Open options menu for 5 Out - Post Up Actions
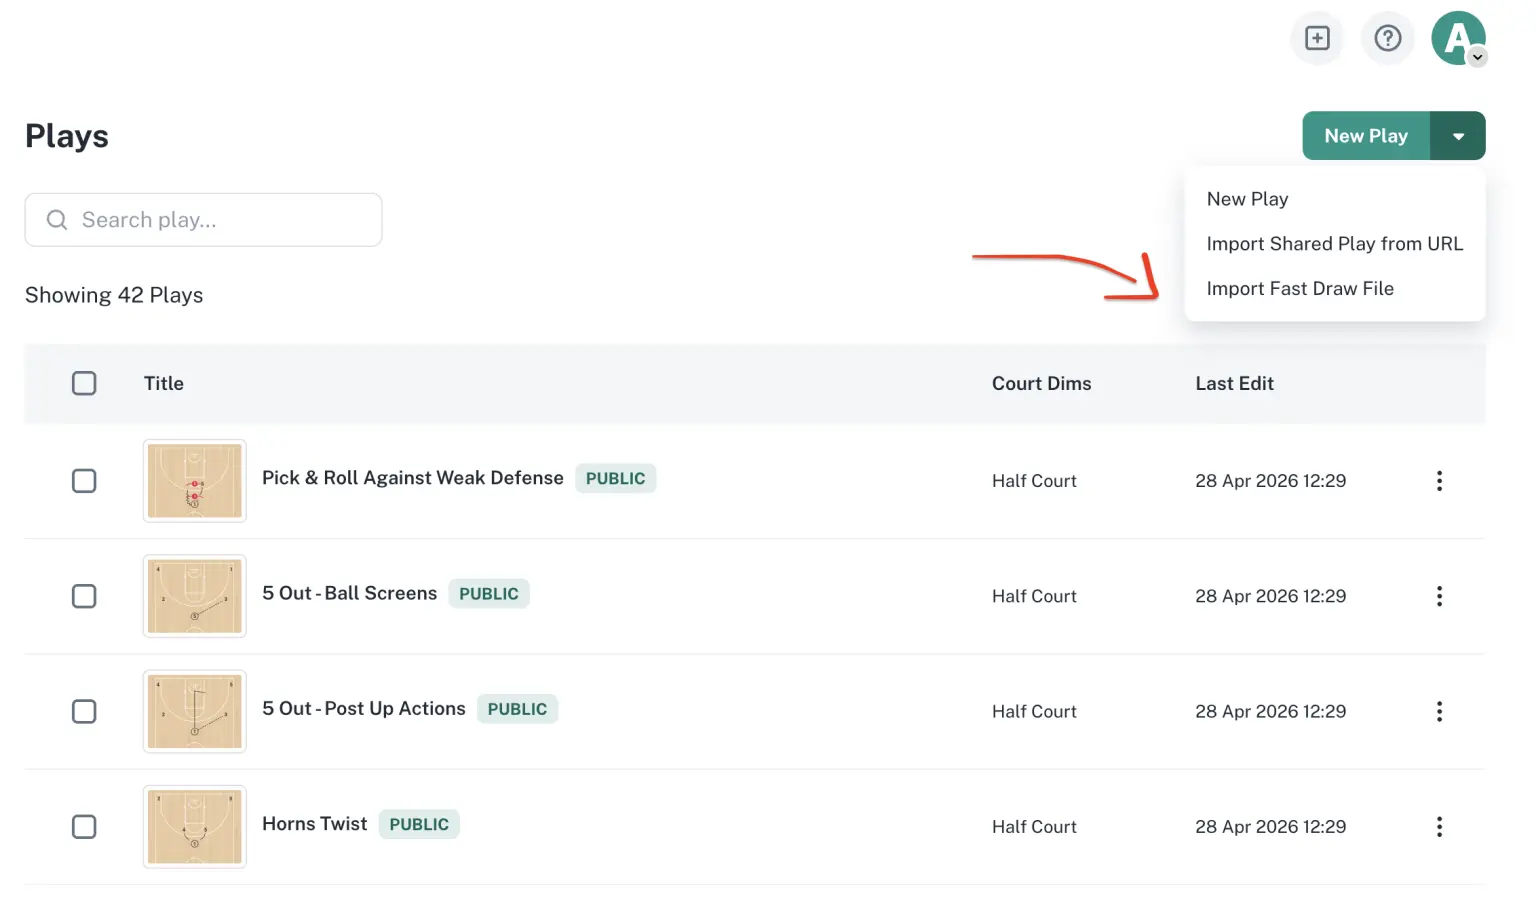 click(x=1439, y=711)
